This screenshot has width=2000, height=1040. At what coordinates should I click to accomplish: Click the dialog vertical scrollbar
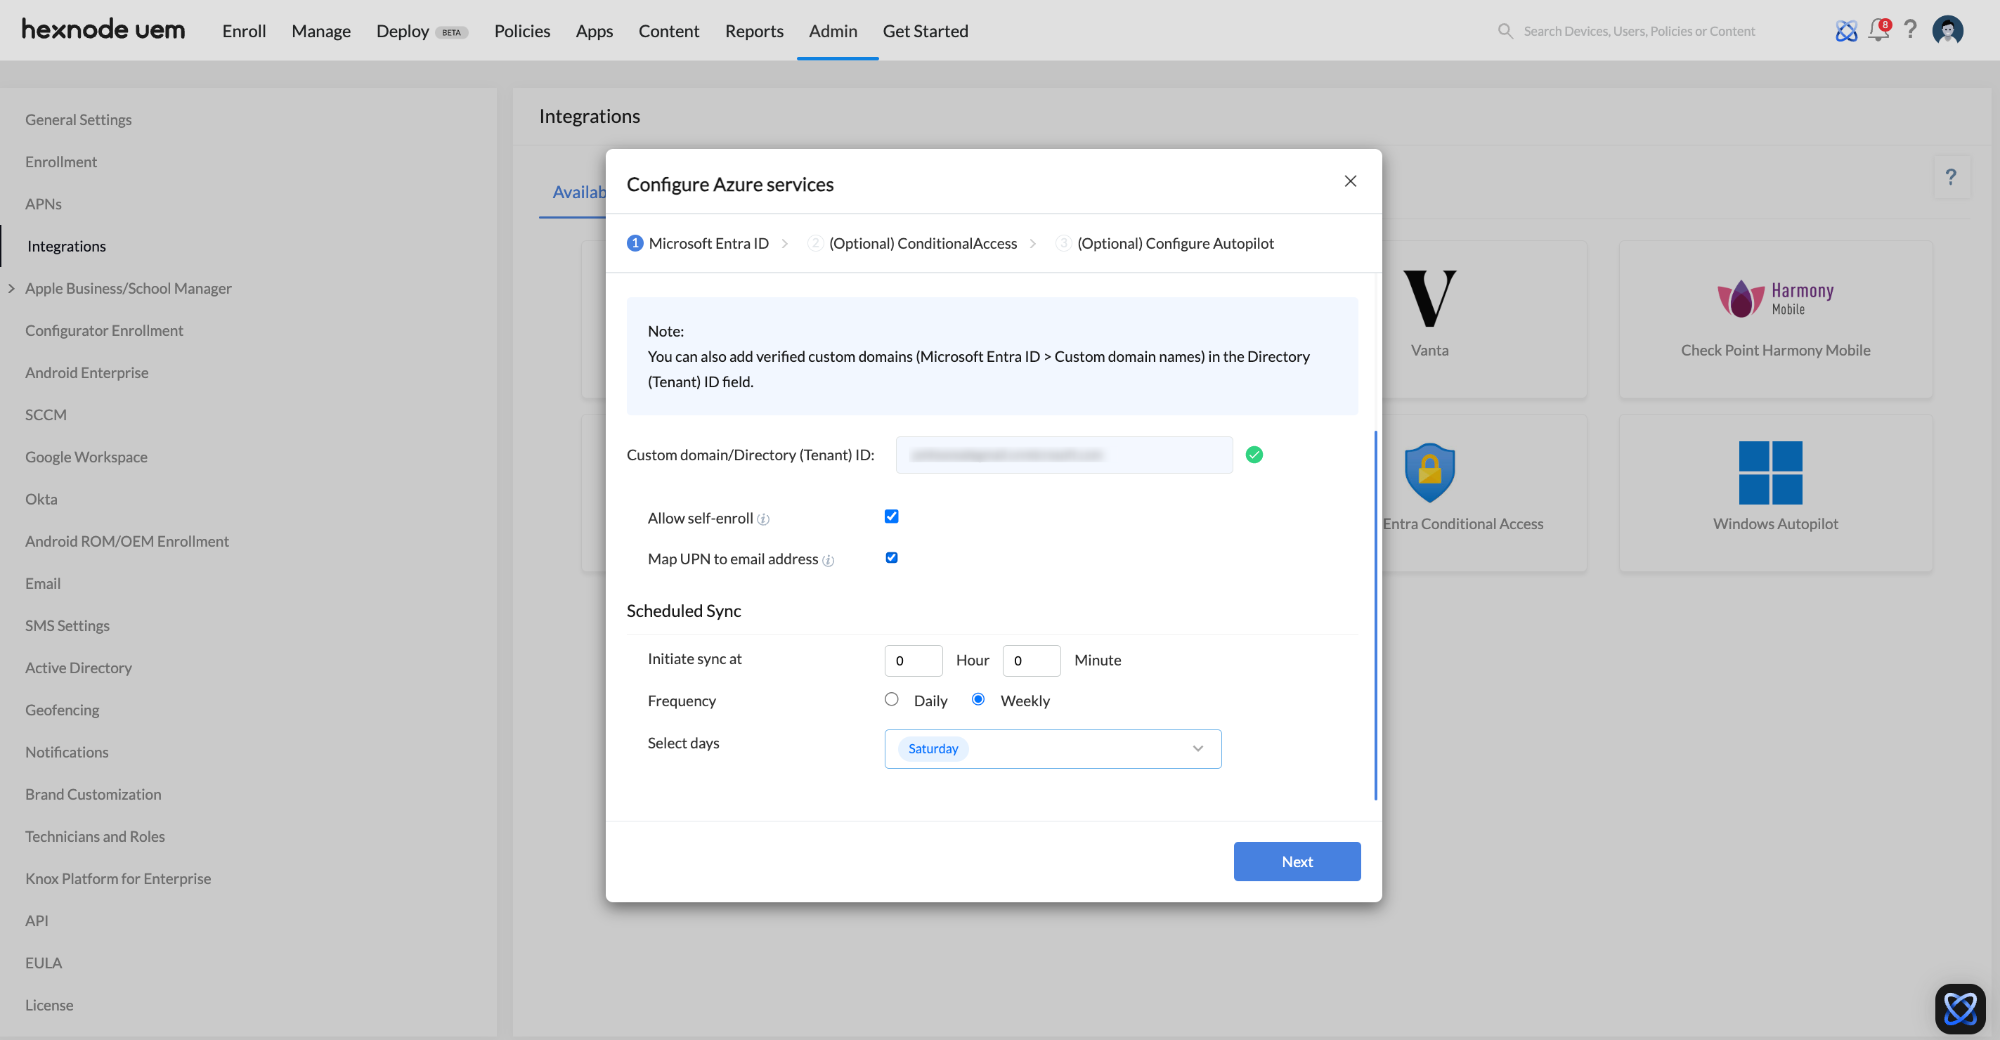pos(1376,615)
